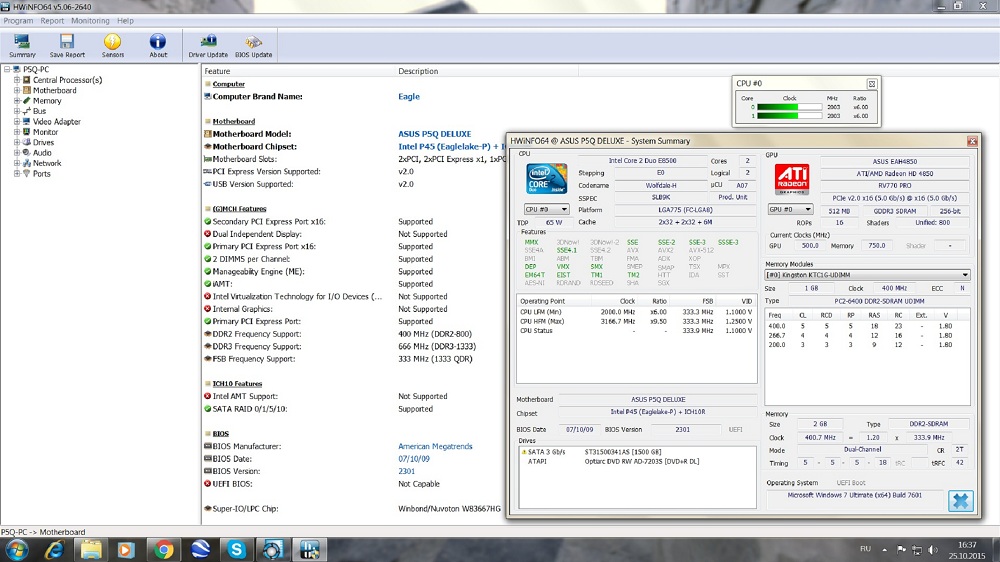Viewport: 1000px width, 562px height.
Task: Click the Intel Core 2 logo
Action: tap(547, 179)
